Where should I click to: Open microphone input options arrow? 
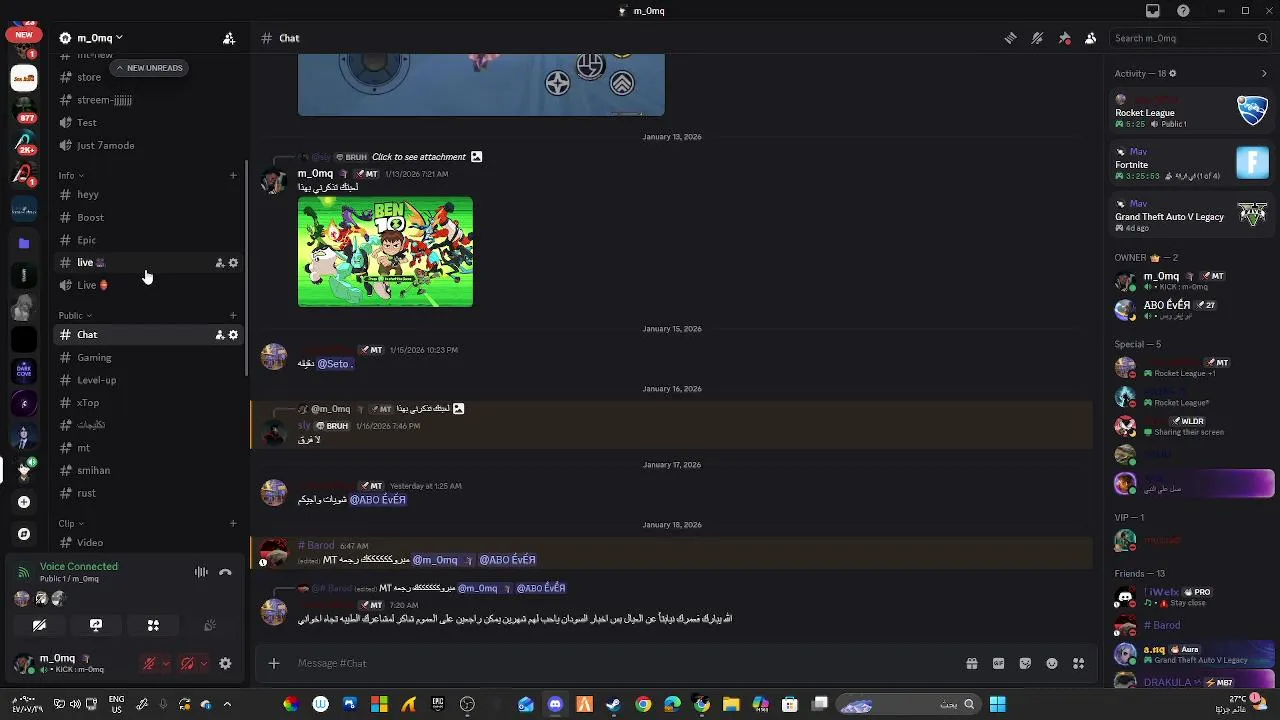click(x=166, y=663)
